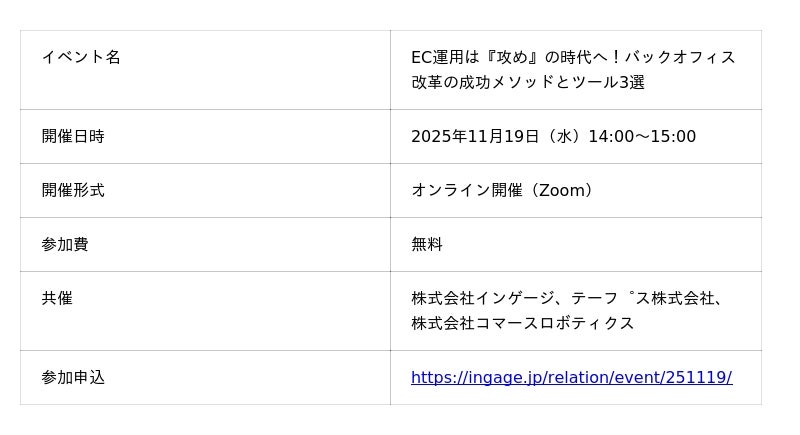The width and height of the screenshot is (800, 435).
Task: Click the time text 14:00〜15:00
Action: 642,136
